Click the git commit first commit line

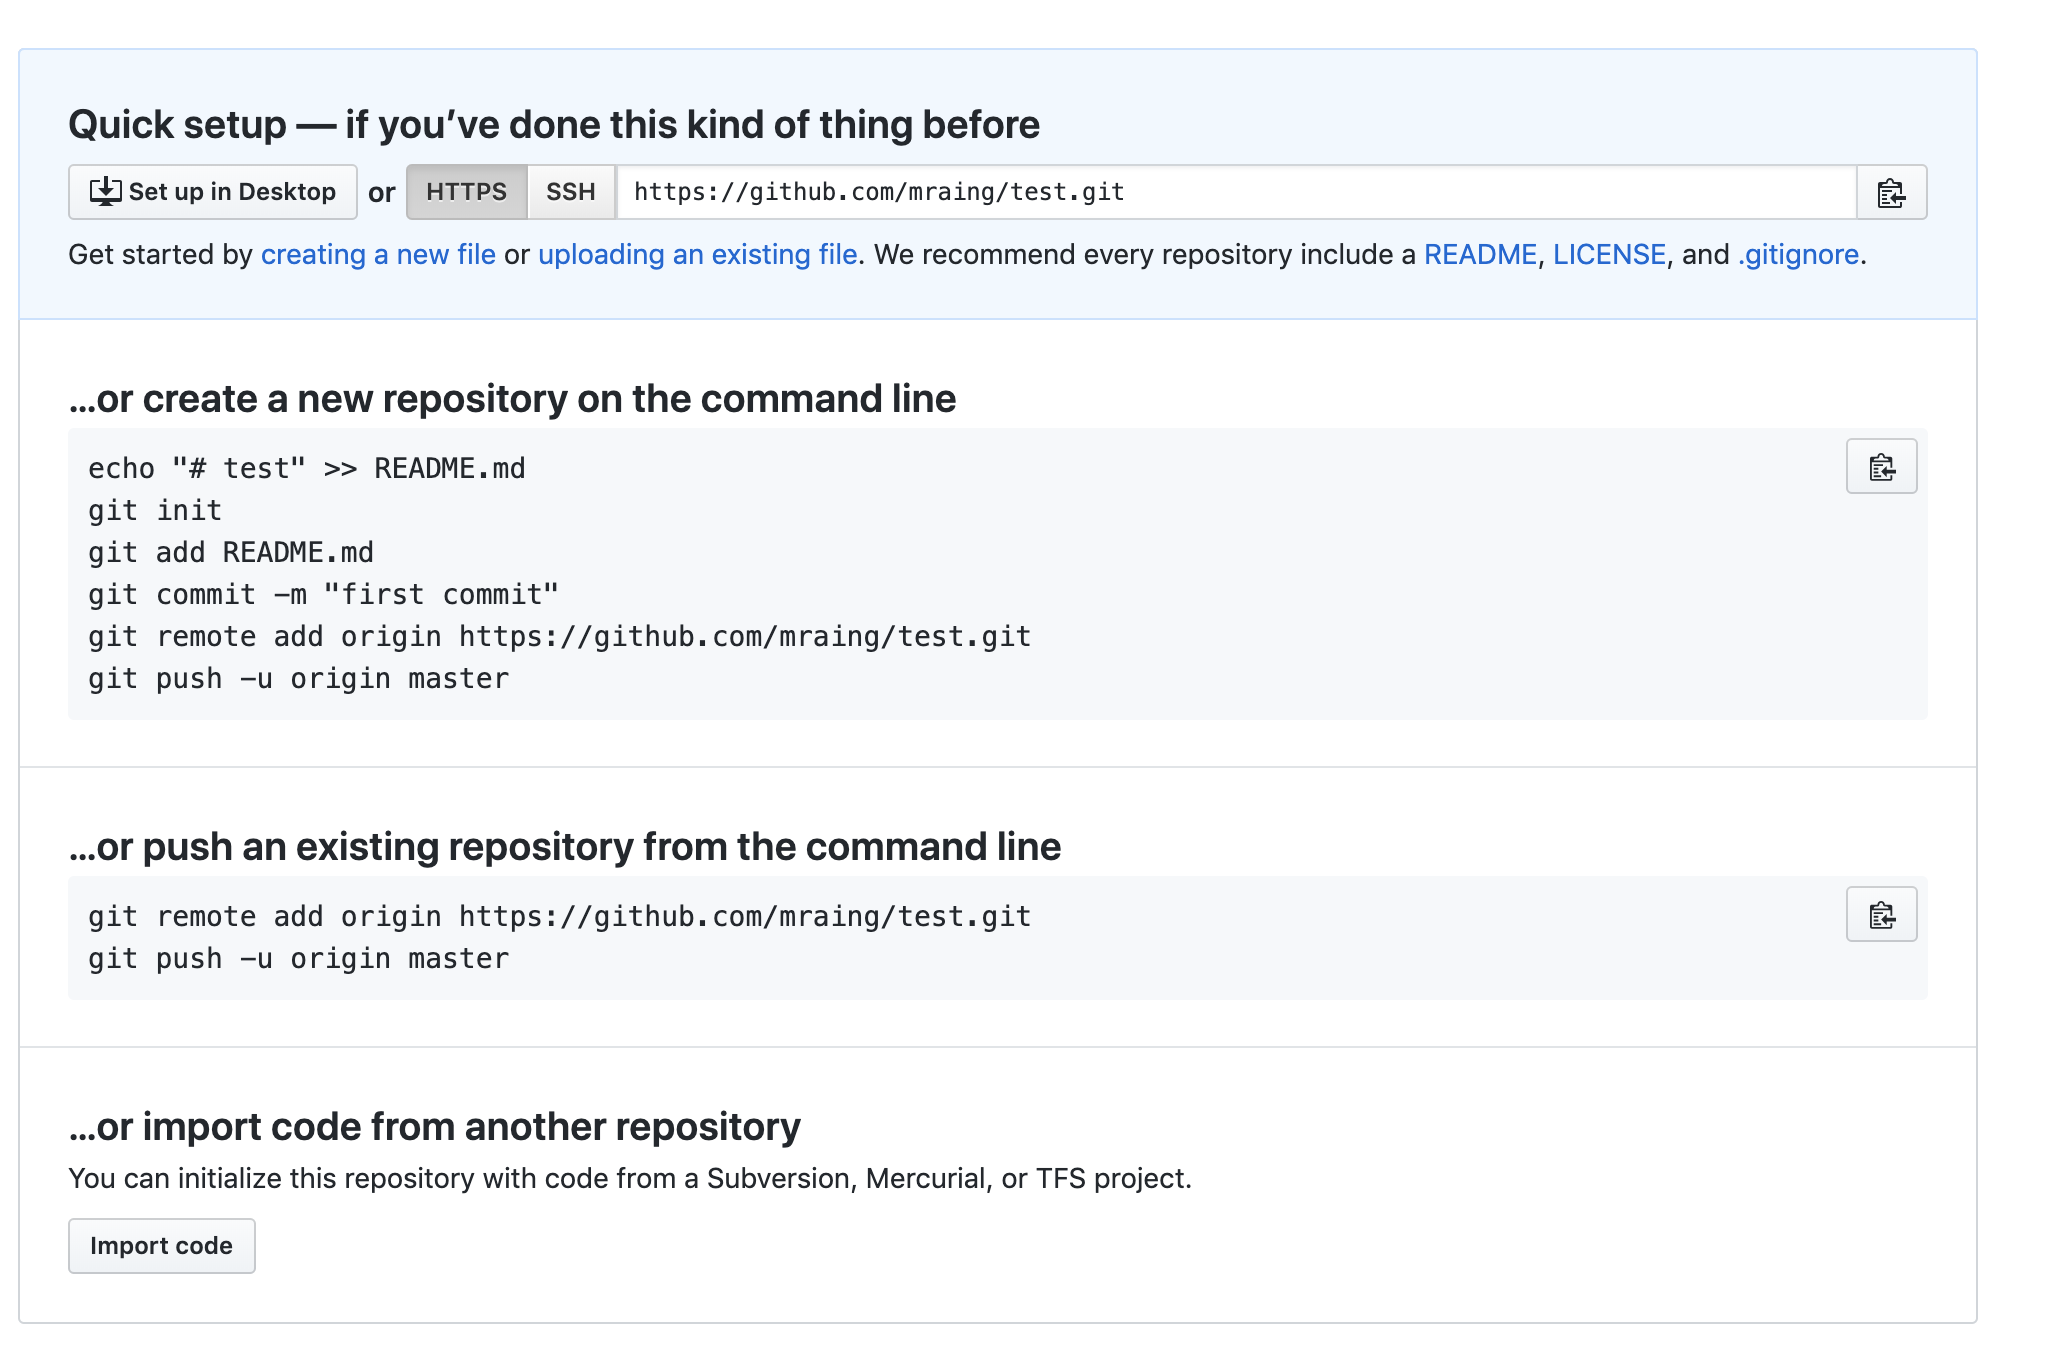(323, 595)
